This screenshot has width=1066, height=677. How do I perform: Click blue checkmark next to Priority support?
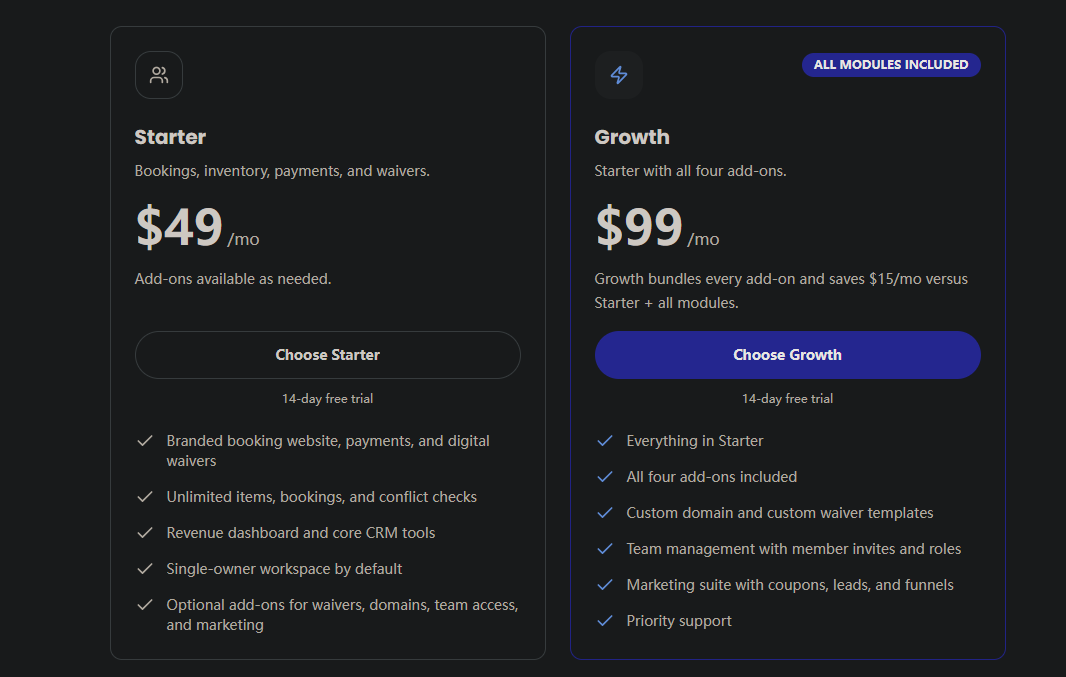605,621
